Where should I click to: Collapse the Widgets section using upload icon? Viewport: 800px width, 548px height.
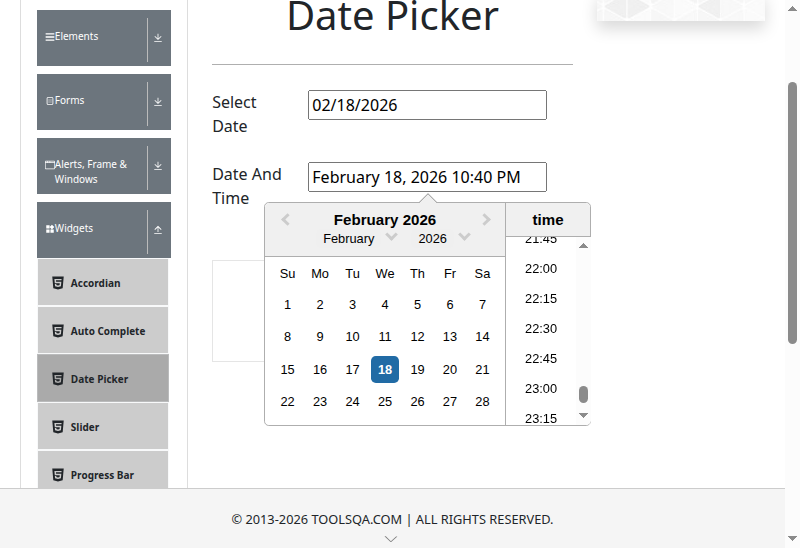tap(158, 229)
